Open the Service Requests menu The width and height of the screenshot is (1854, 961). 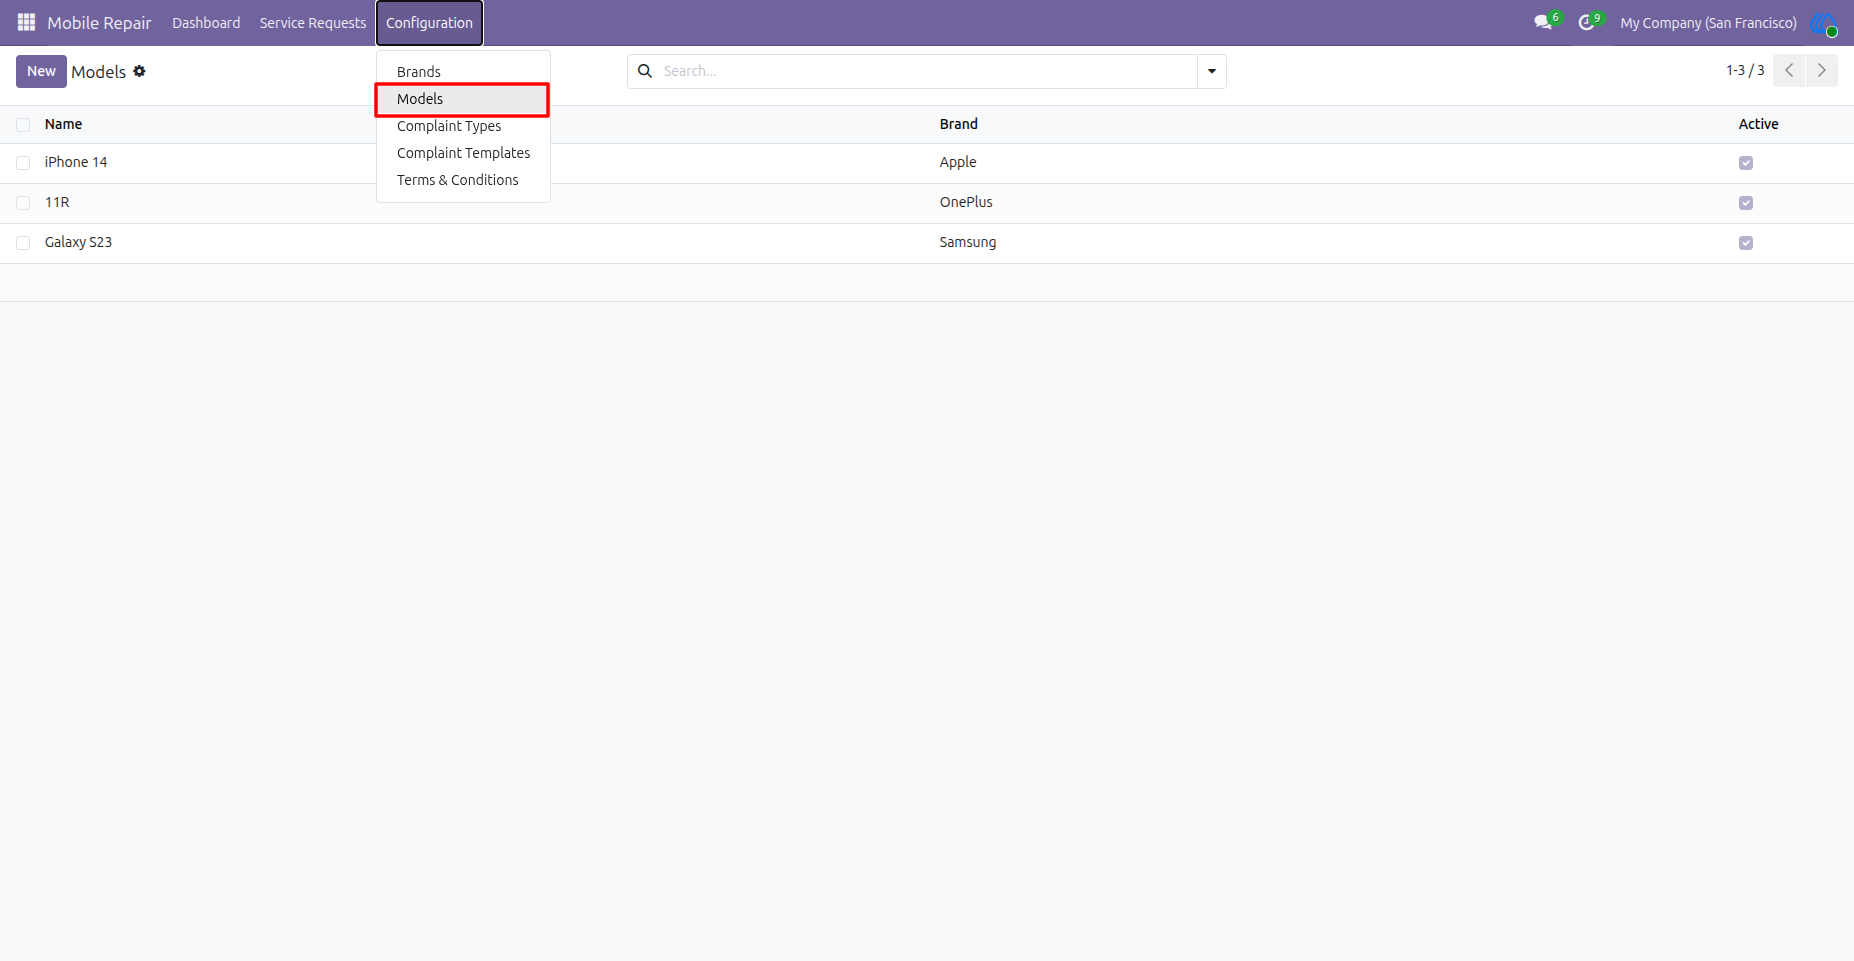click(313, 23)
